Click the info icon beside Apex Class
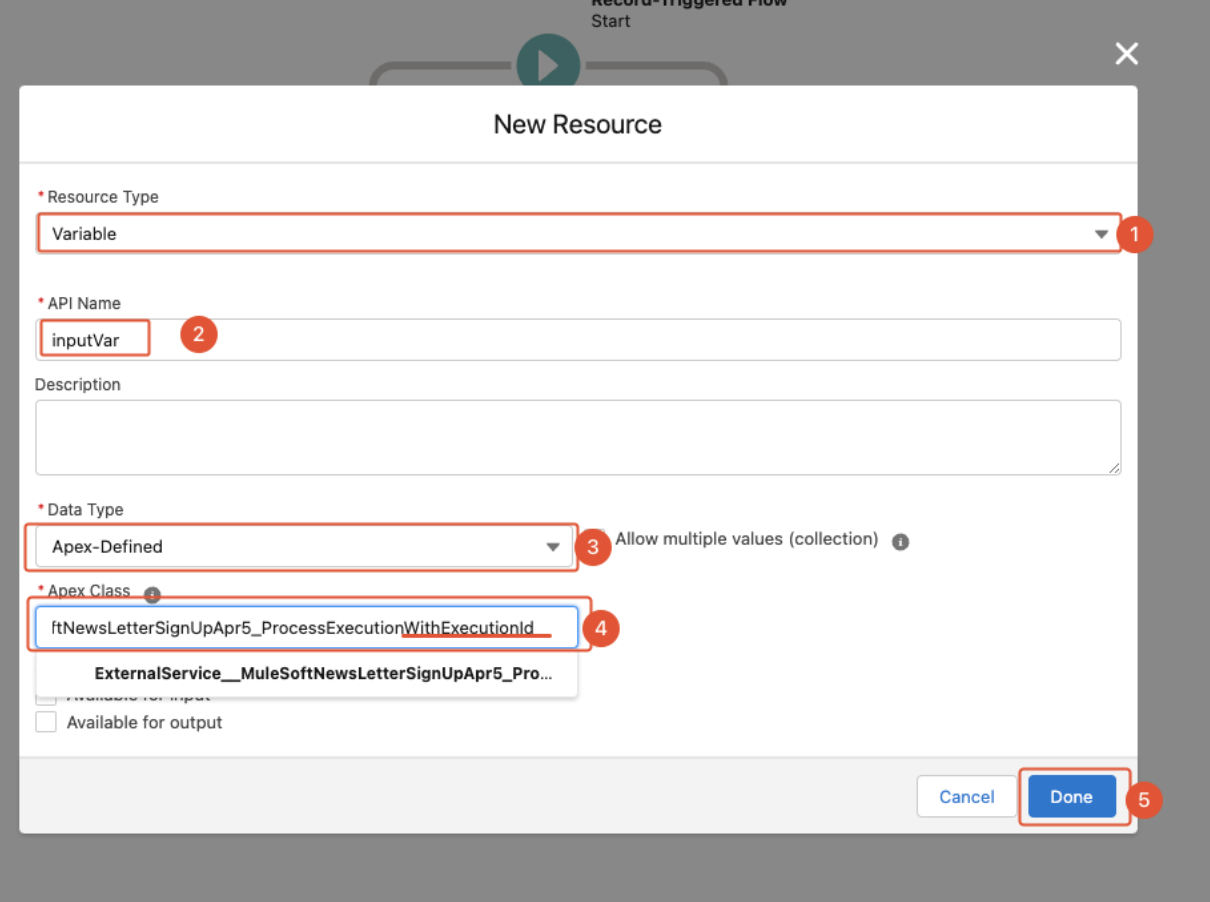Screen dimensions: 1210x902 152,594
